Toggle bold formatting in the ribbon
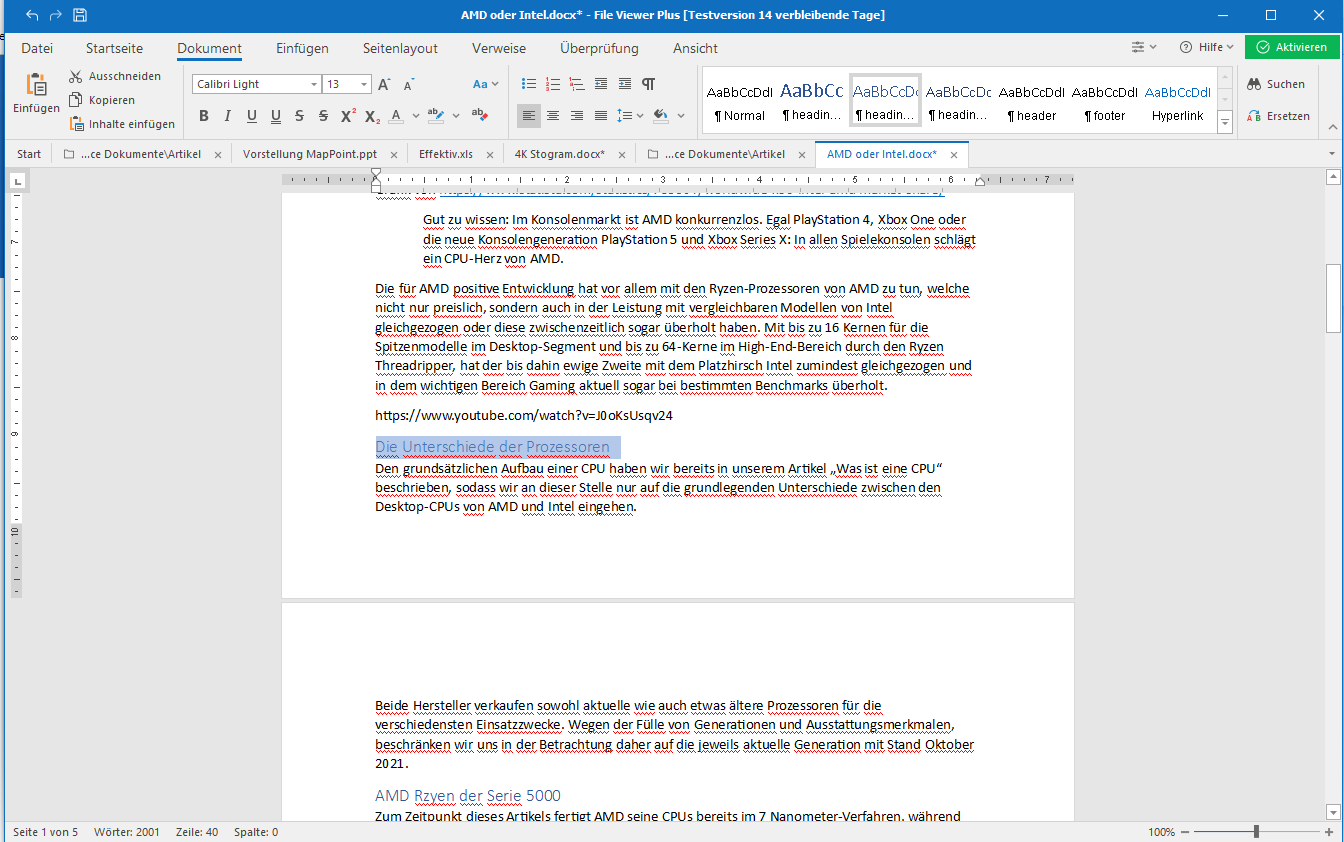 pyautogui.click(x=204, y=116)
